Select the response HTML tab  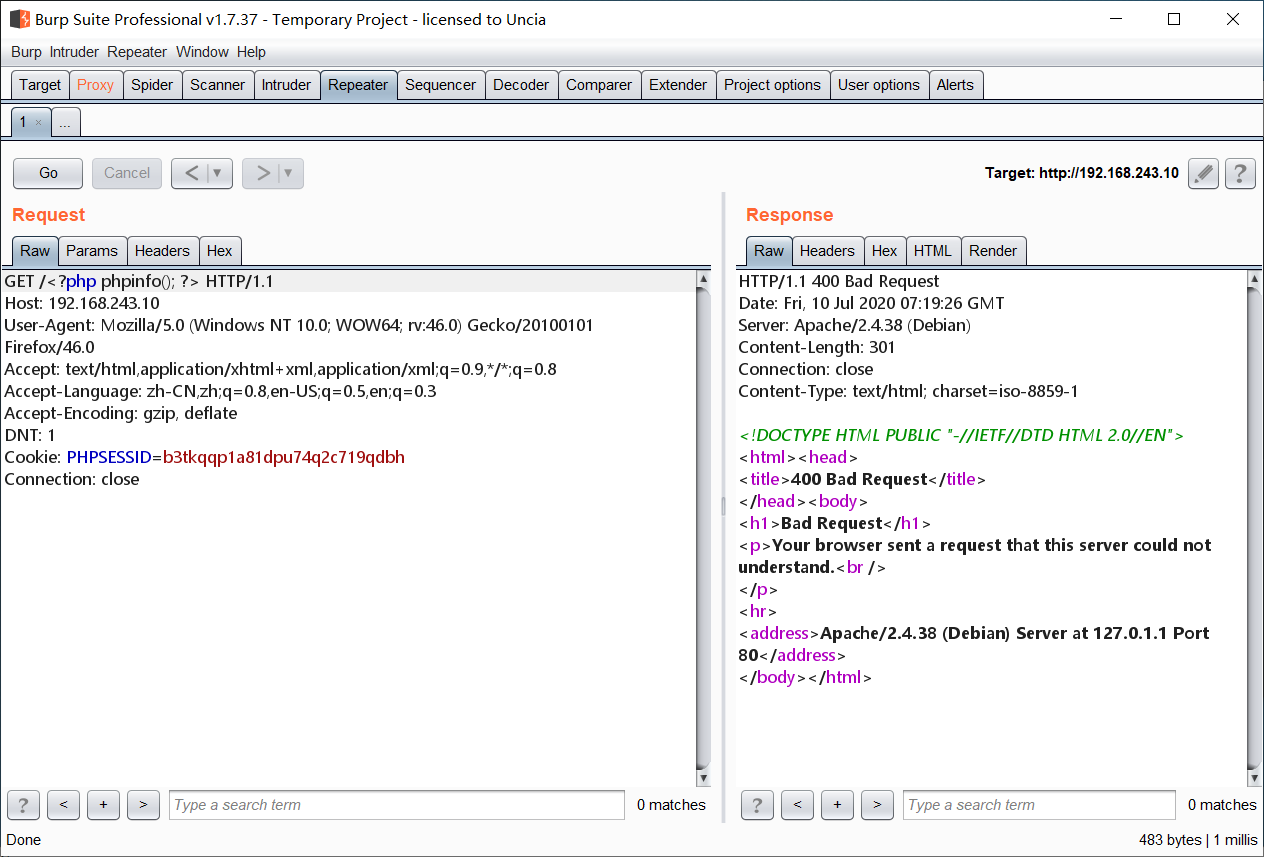click(933, 251)
